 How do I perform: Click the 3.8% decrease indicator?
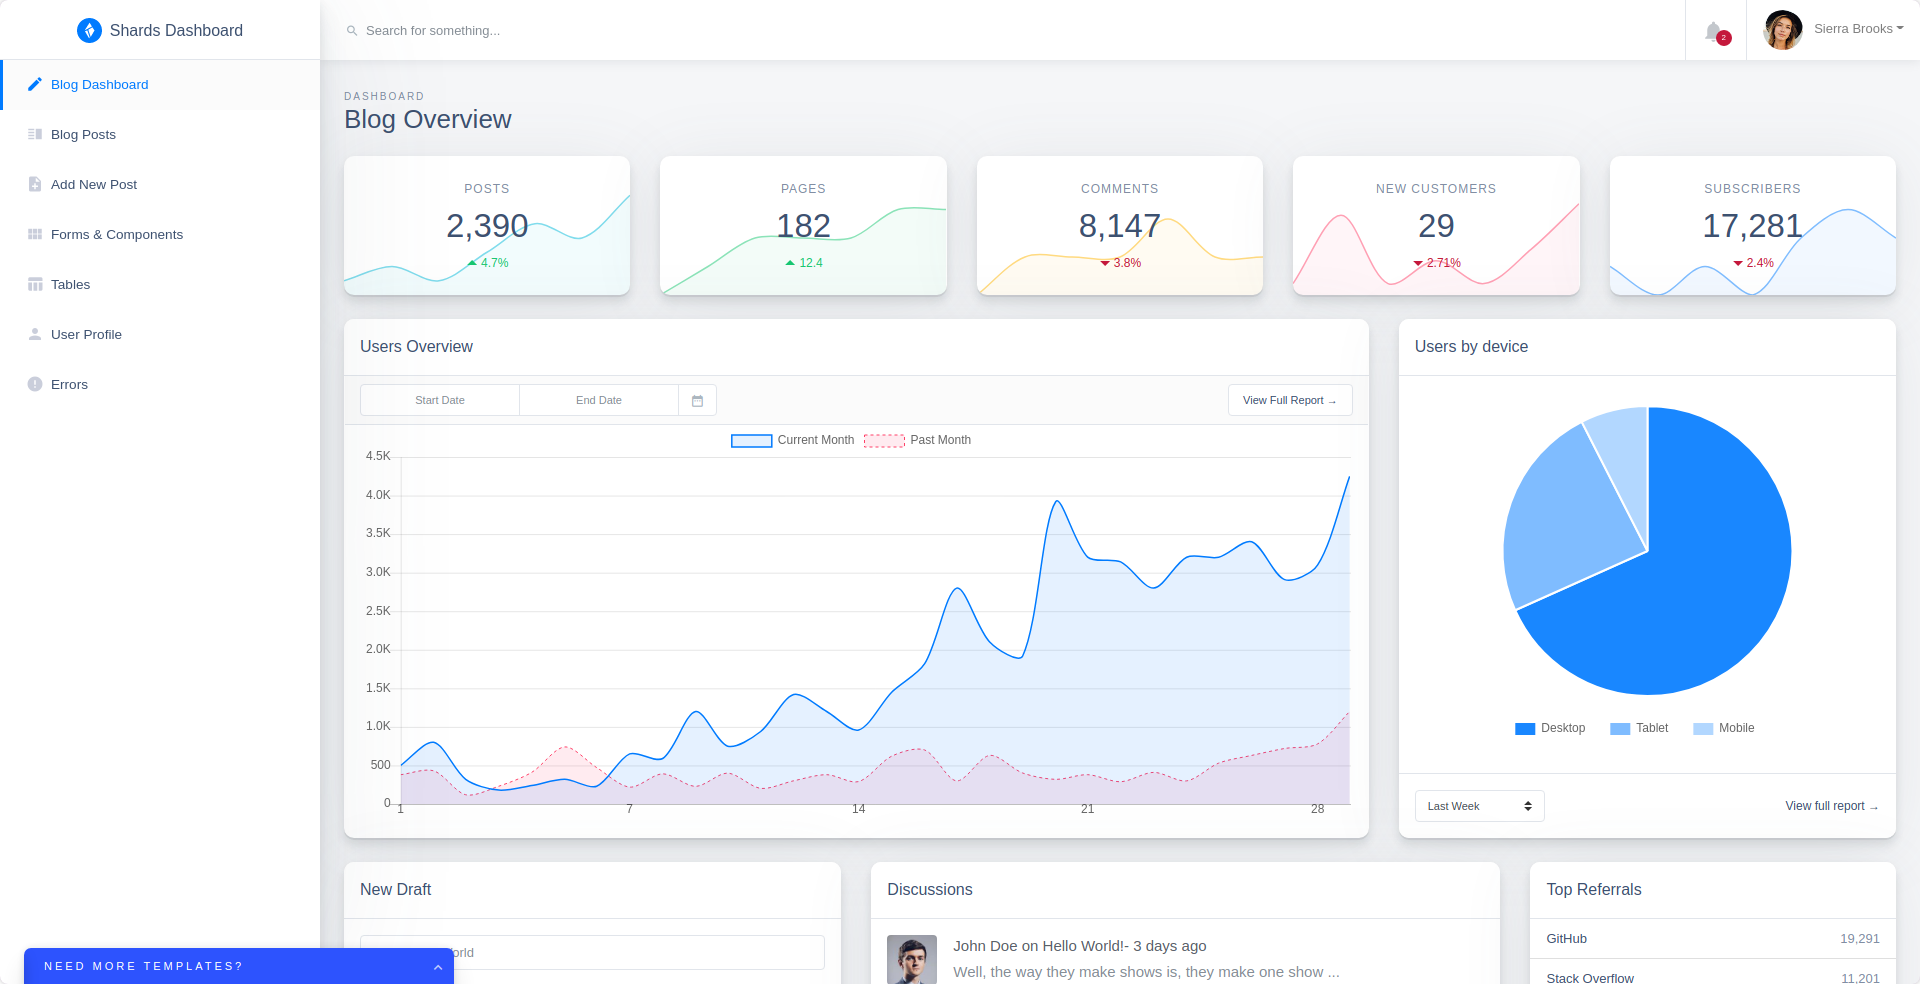(x=1120, y=263)
